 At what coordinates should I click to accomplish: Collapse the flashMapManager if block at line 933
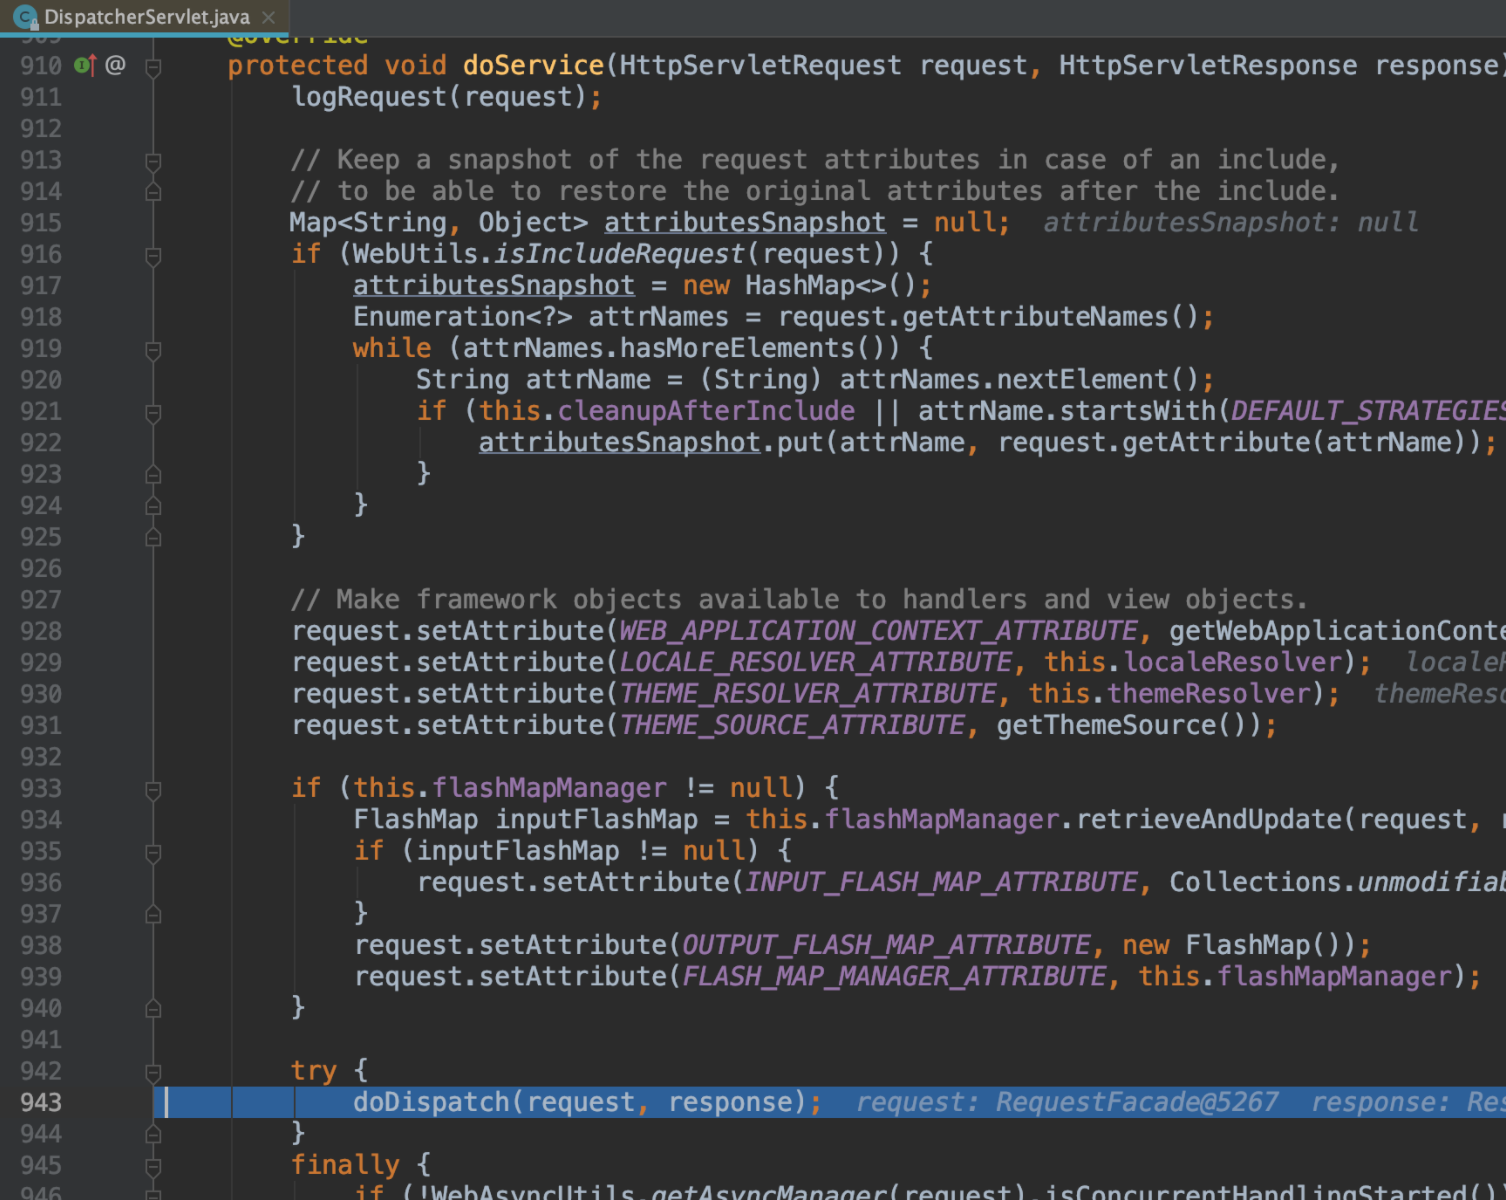[x=153, y=790]
